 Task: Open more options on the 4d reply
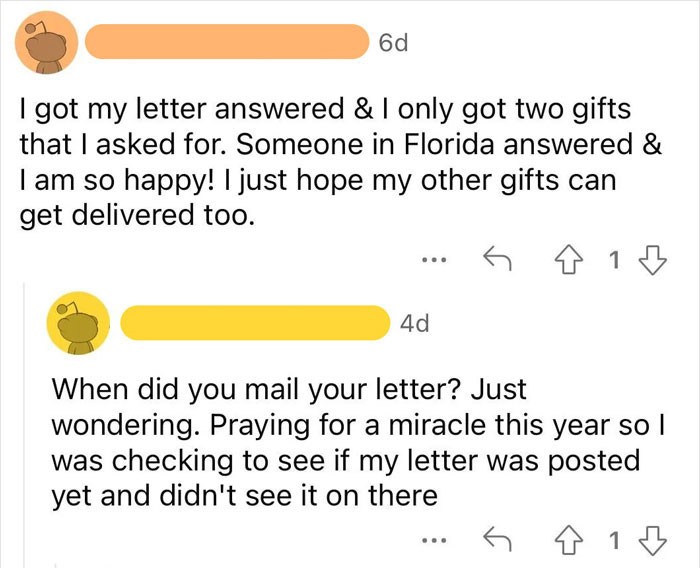point(434,541)
